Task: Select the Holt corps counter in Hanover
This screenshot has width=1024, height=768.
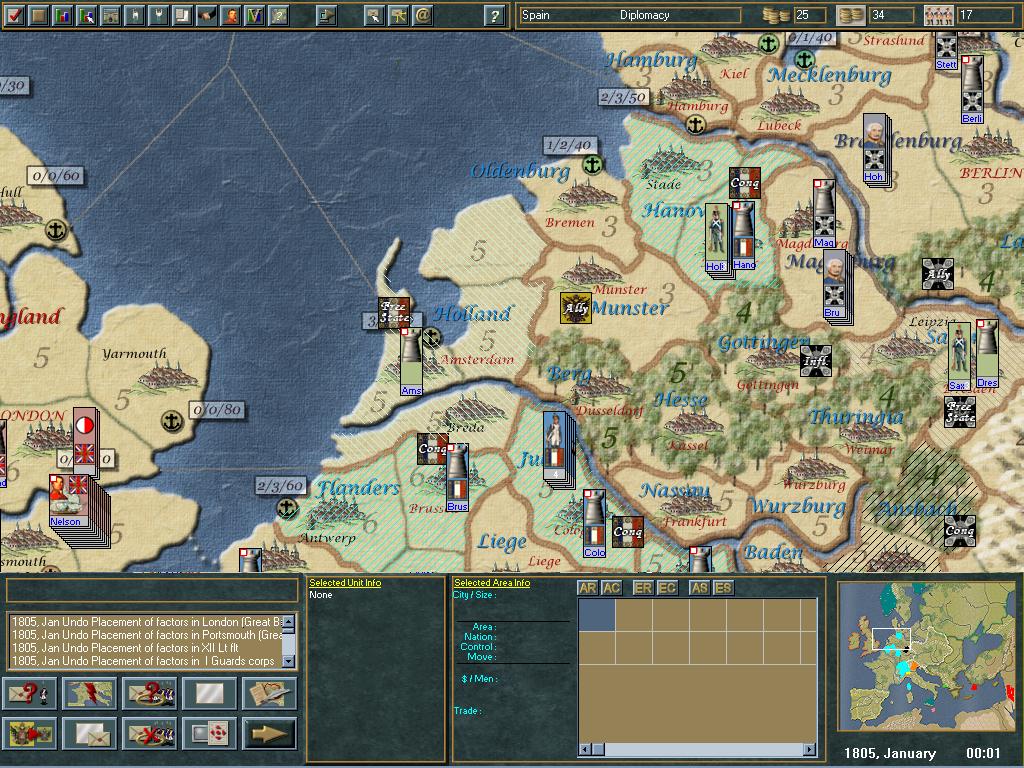Action: [x=716, y=238]
